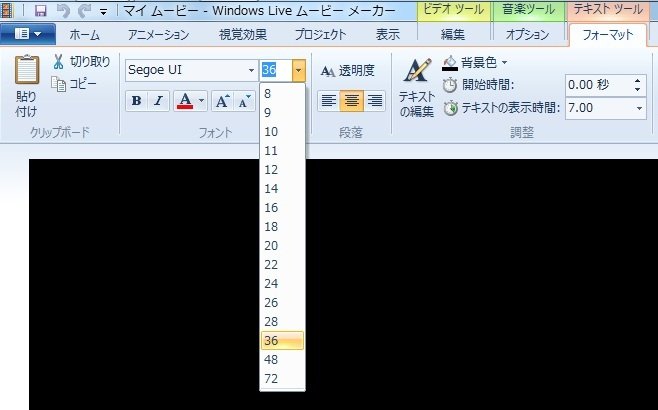Viewport: 658px width, 410px height.
Task: Open the text transparency control
Action: tap(347, 71)
